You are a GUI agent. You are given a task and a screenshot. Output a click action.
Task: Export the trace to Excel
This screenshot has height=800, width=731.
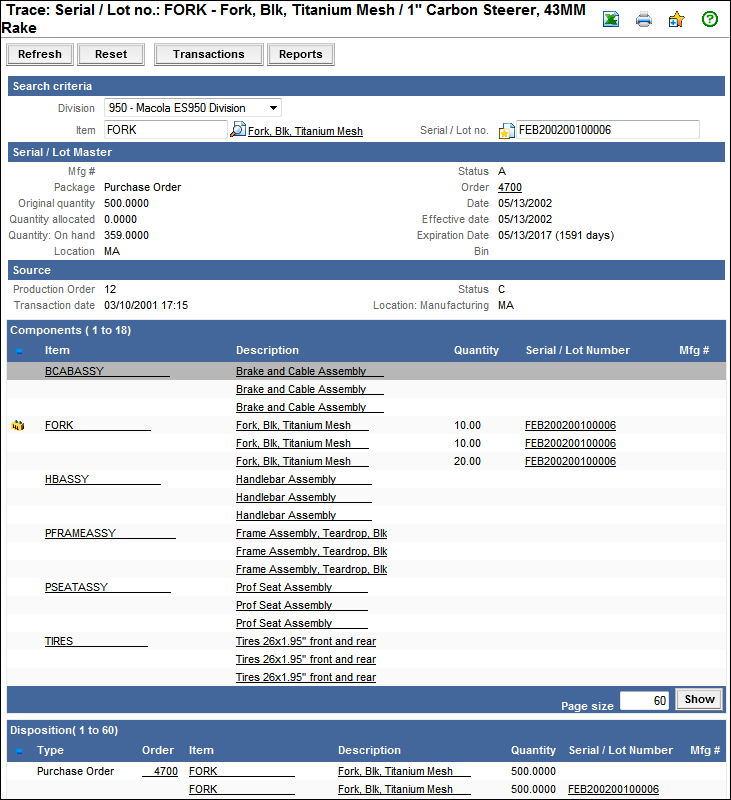pyautogui.click(x=611, y=19)
